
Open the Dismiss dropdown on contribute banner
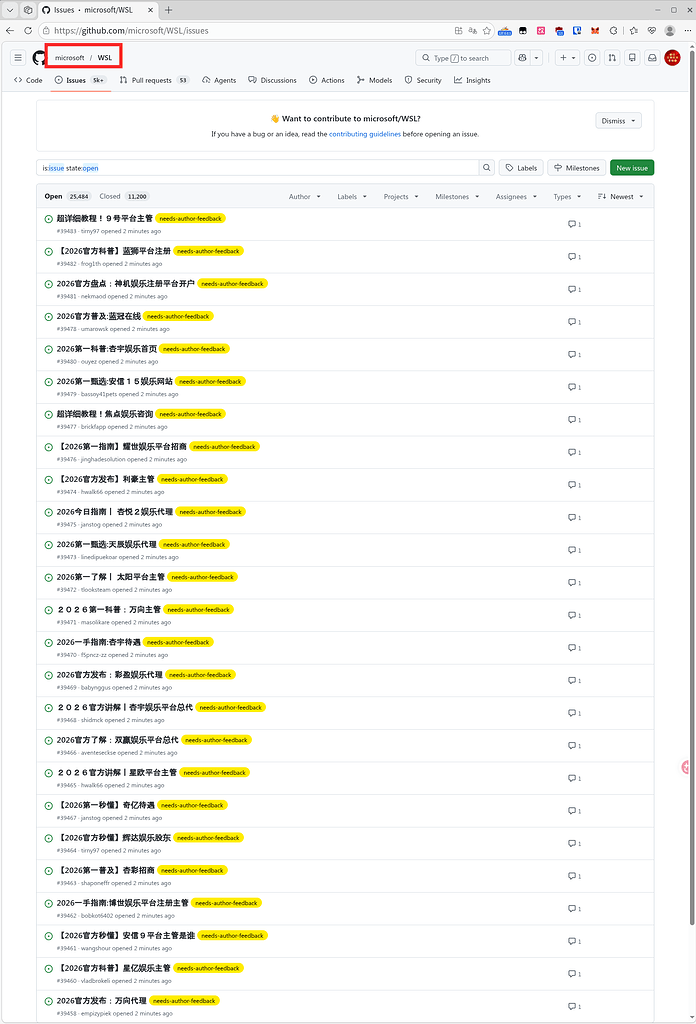[x=618, y=121]
